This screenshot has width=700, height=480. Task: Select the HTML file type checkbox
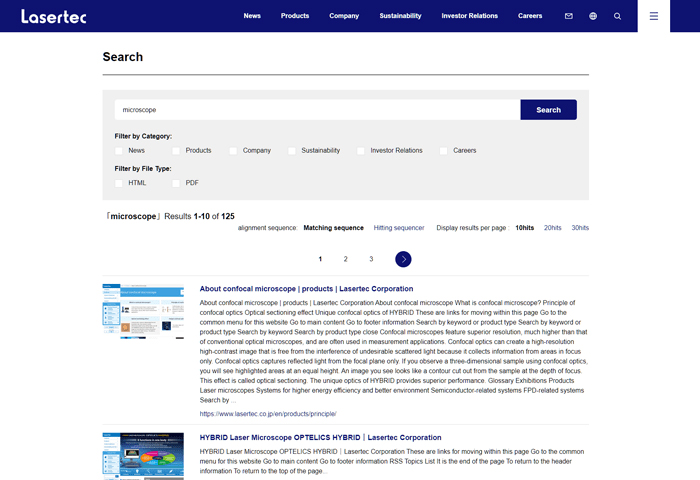pyautogui.click(x=119, y=184)
